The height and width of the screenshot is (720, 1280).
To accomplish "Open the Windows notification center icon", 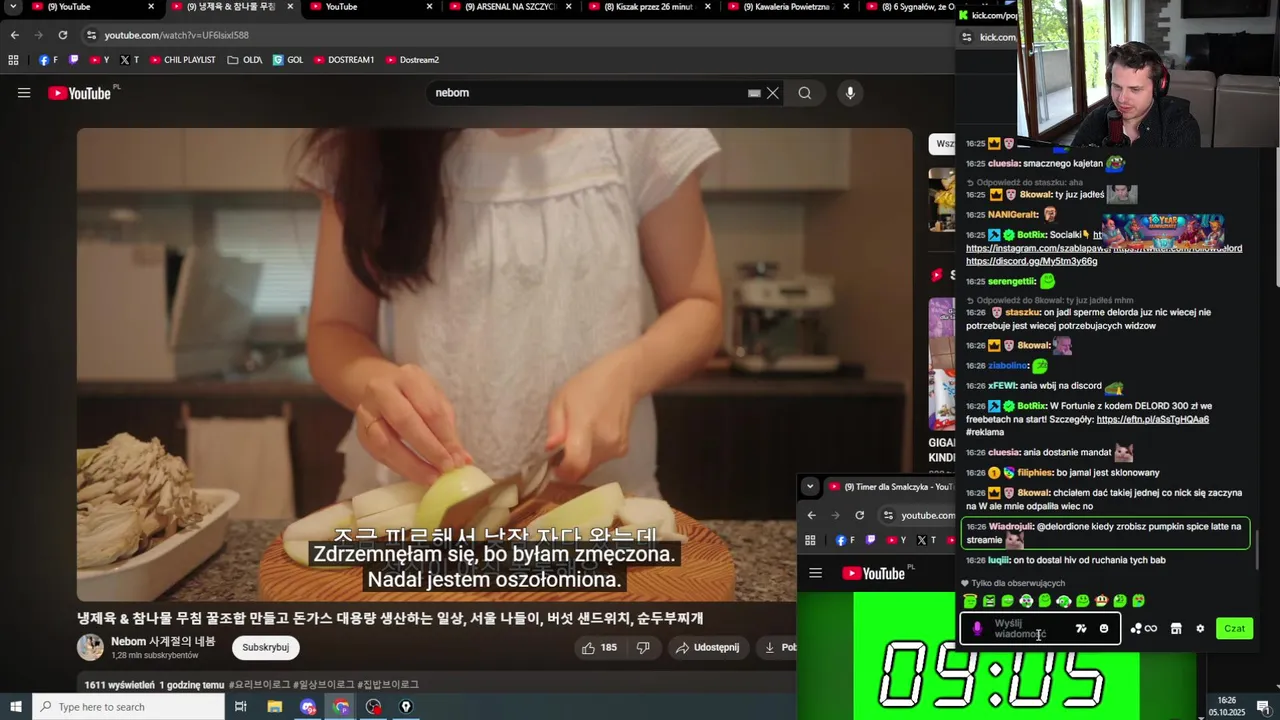I will click(1264, 707).
